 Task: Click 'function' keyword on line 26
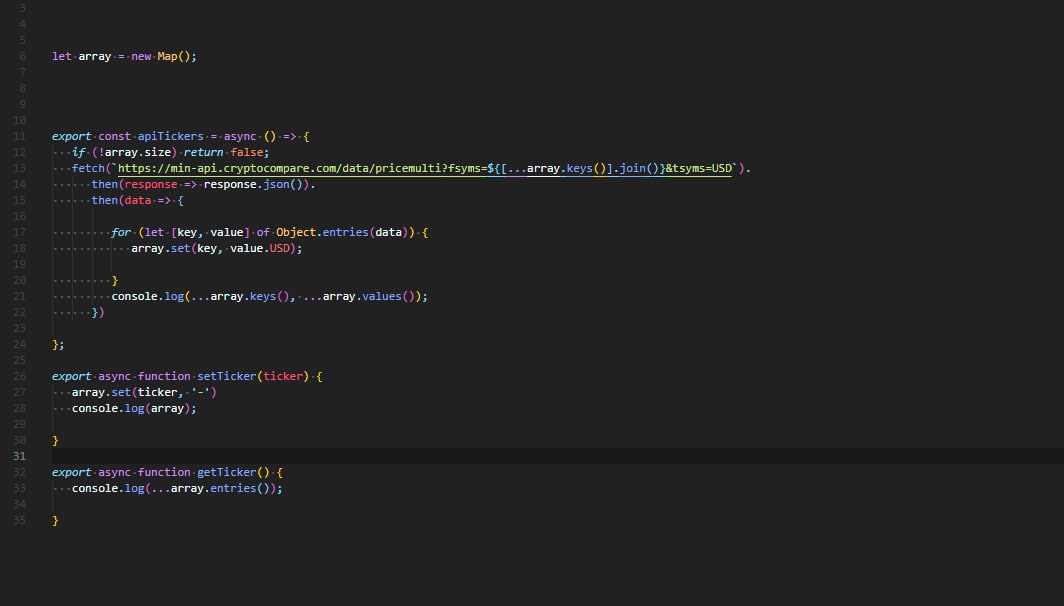(164, 376)
